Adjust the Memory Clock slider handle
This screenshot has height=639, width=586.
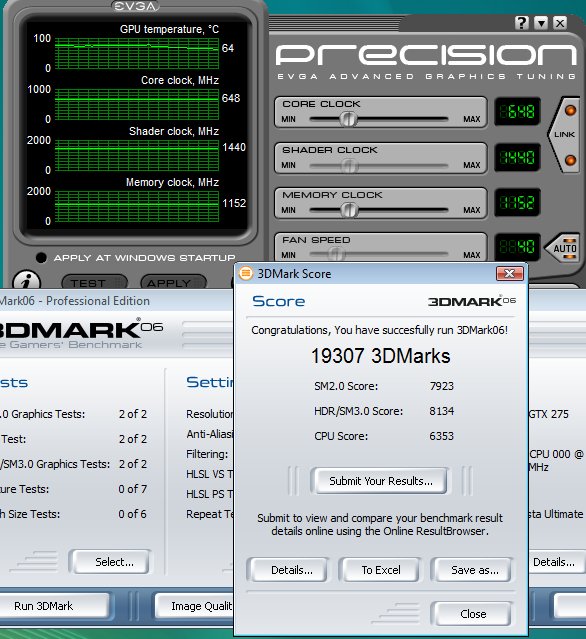(x=349, y=210)
